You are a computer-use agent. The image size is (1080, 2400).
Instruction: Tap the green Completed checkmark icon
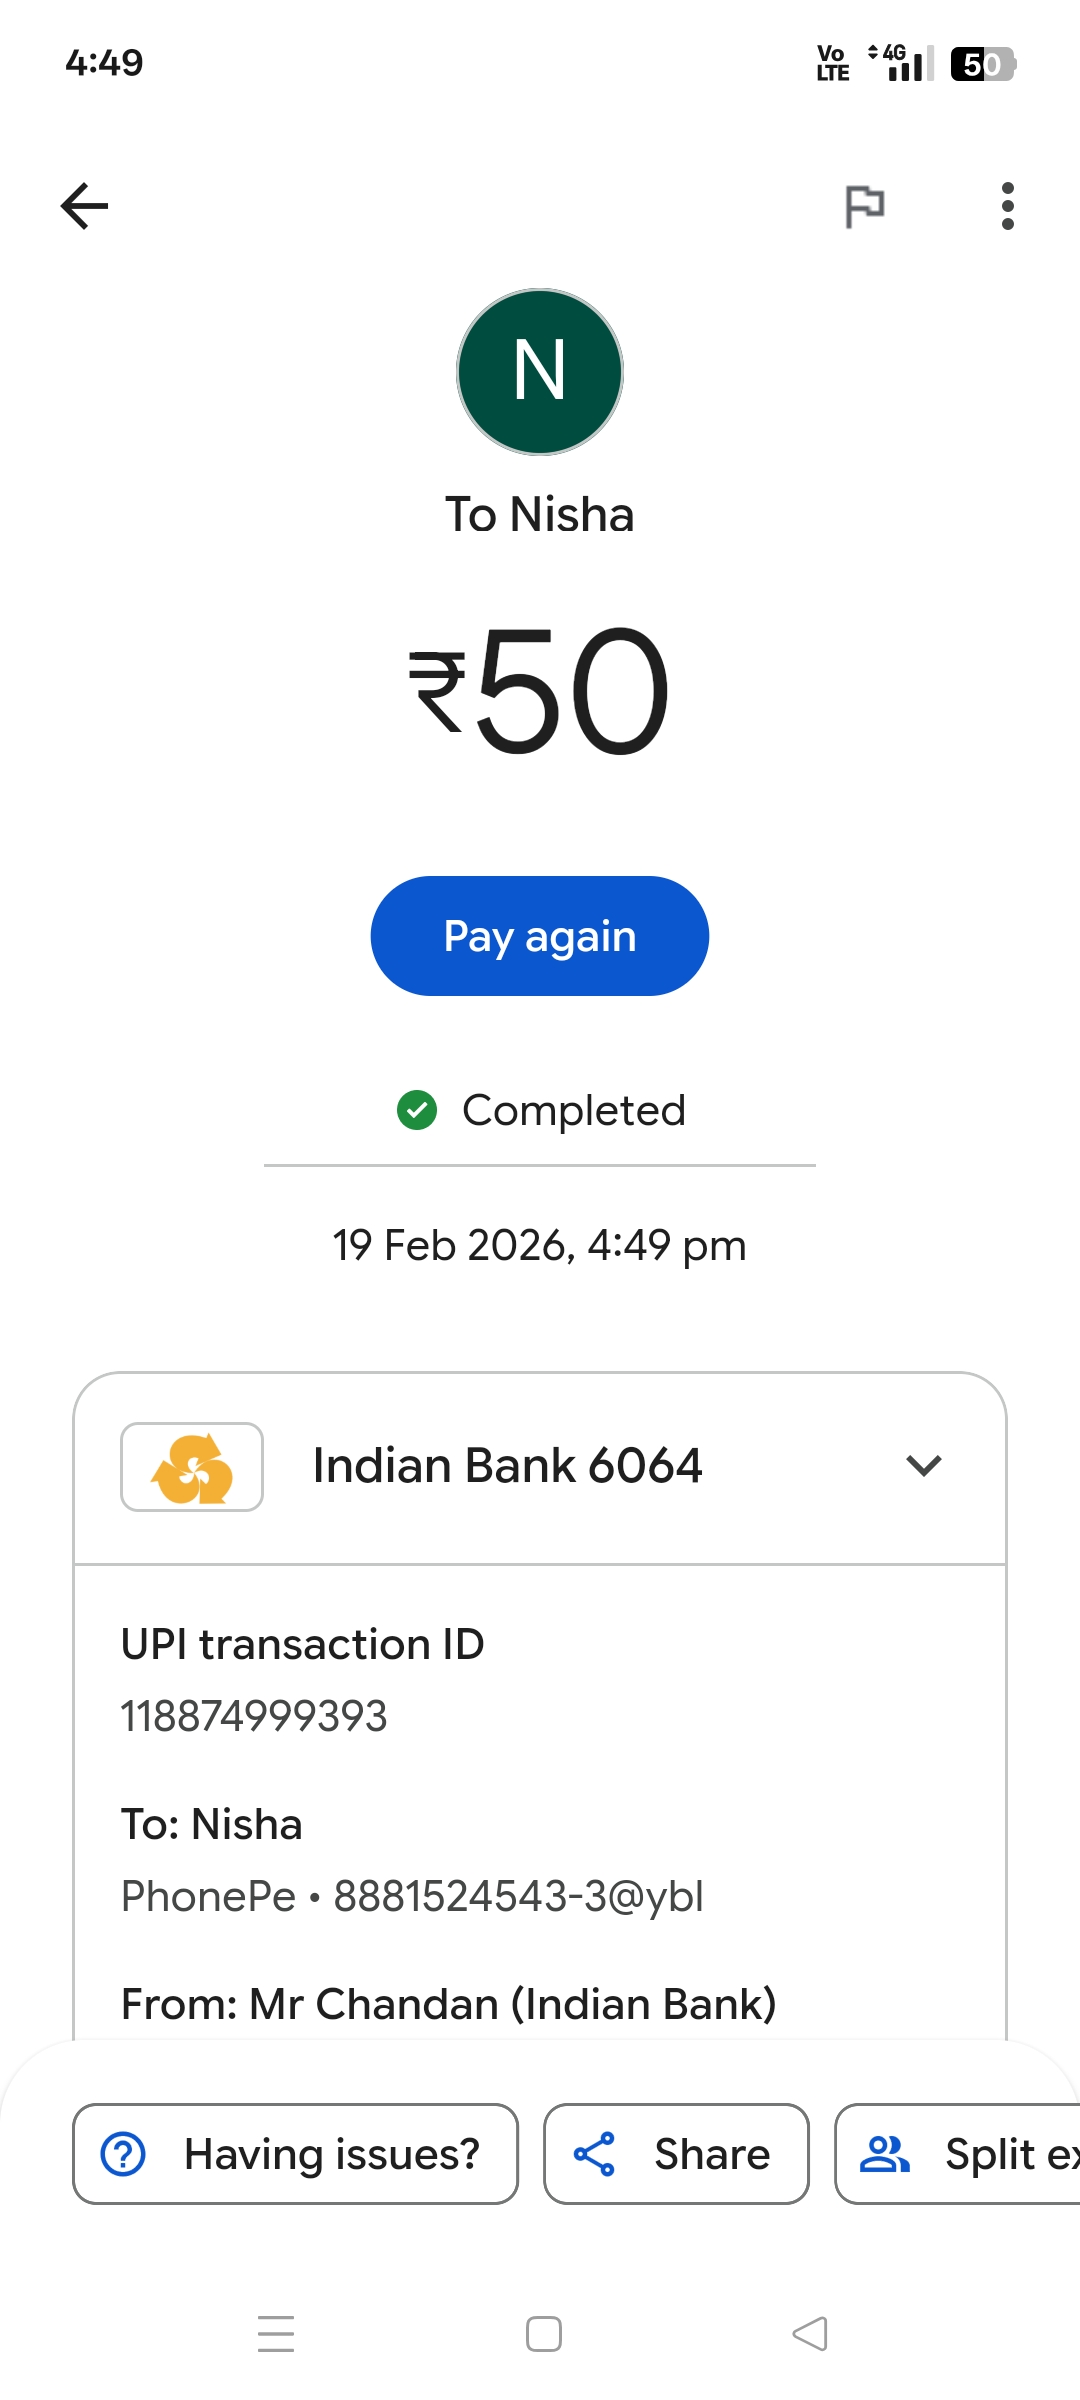tap(417, 1110)
